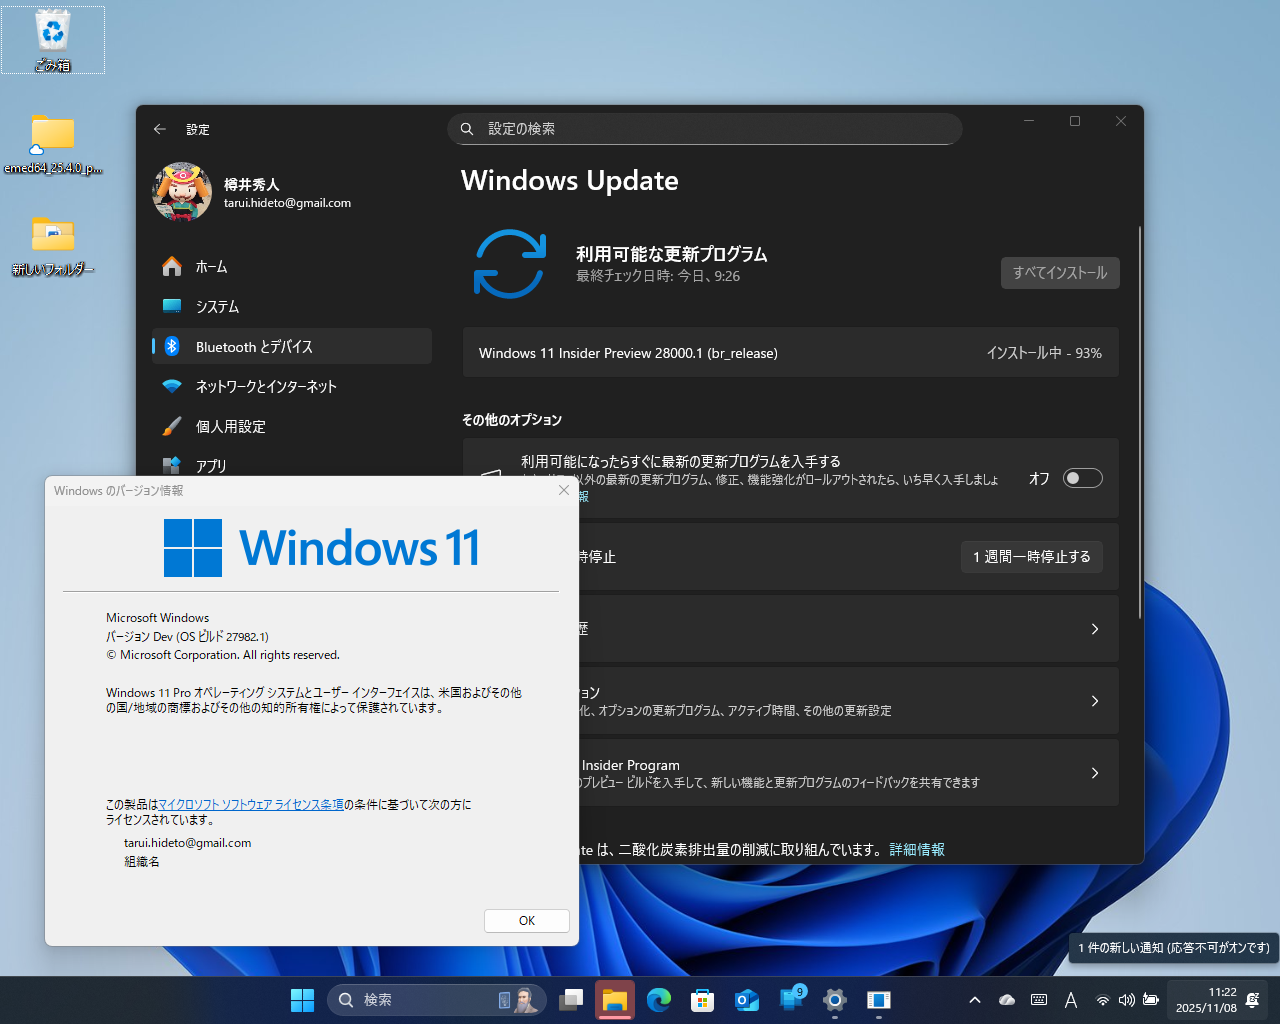1280x1024 pixels.
Task: Click the 詳細情報 carbon emissions link
Action: tap(916, 849)
